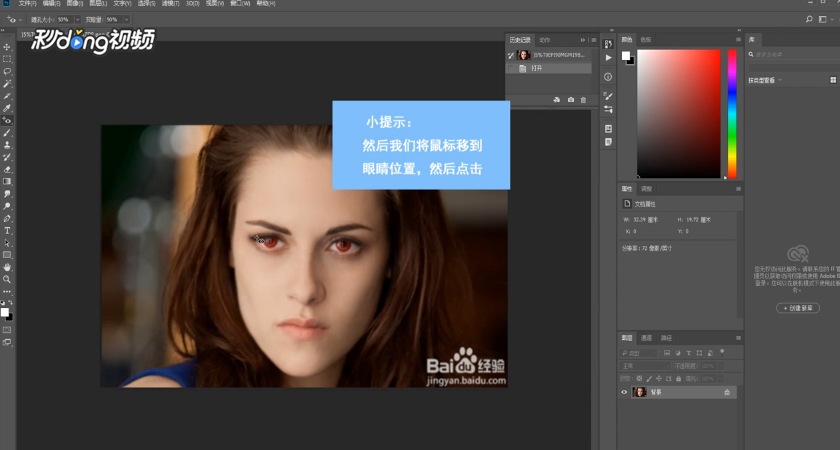The height and width of the screenshot is (450, 840).
Task: Select the Lasso tool
Action: pos(7,71)
